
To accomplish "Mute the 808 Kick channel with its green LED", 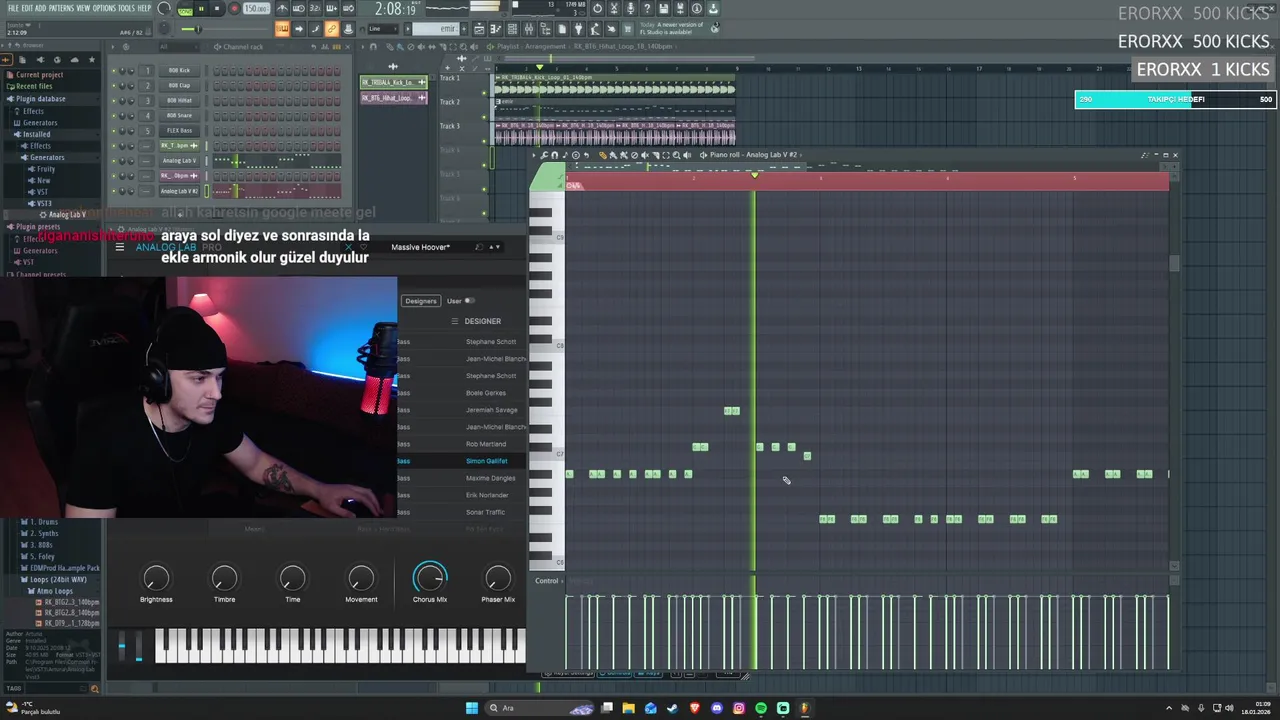I will click(114, 70).
